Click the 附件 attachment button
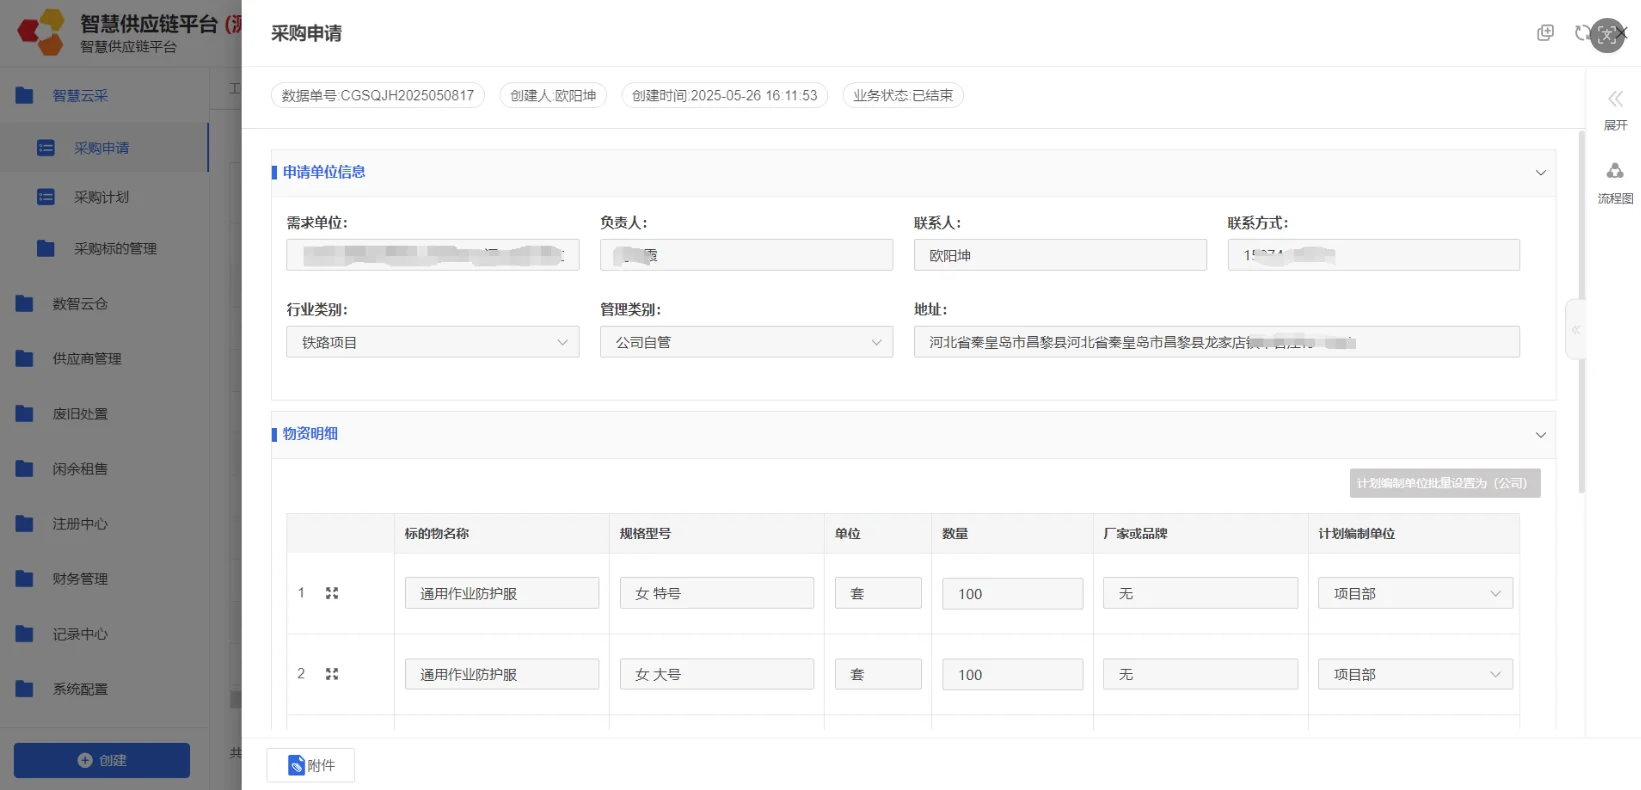This screenshot has height=790, width=1641. 311,765
